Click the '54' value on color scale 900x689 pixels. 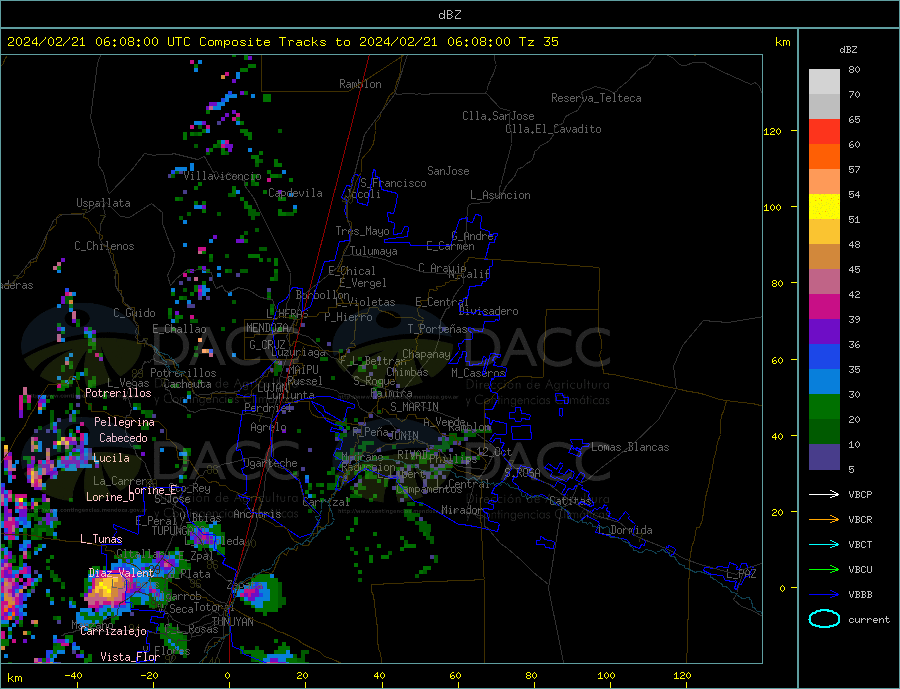(854, 194)
